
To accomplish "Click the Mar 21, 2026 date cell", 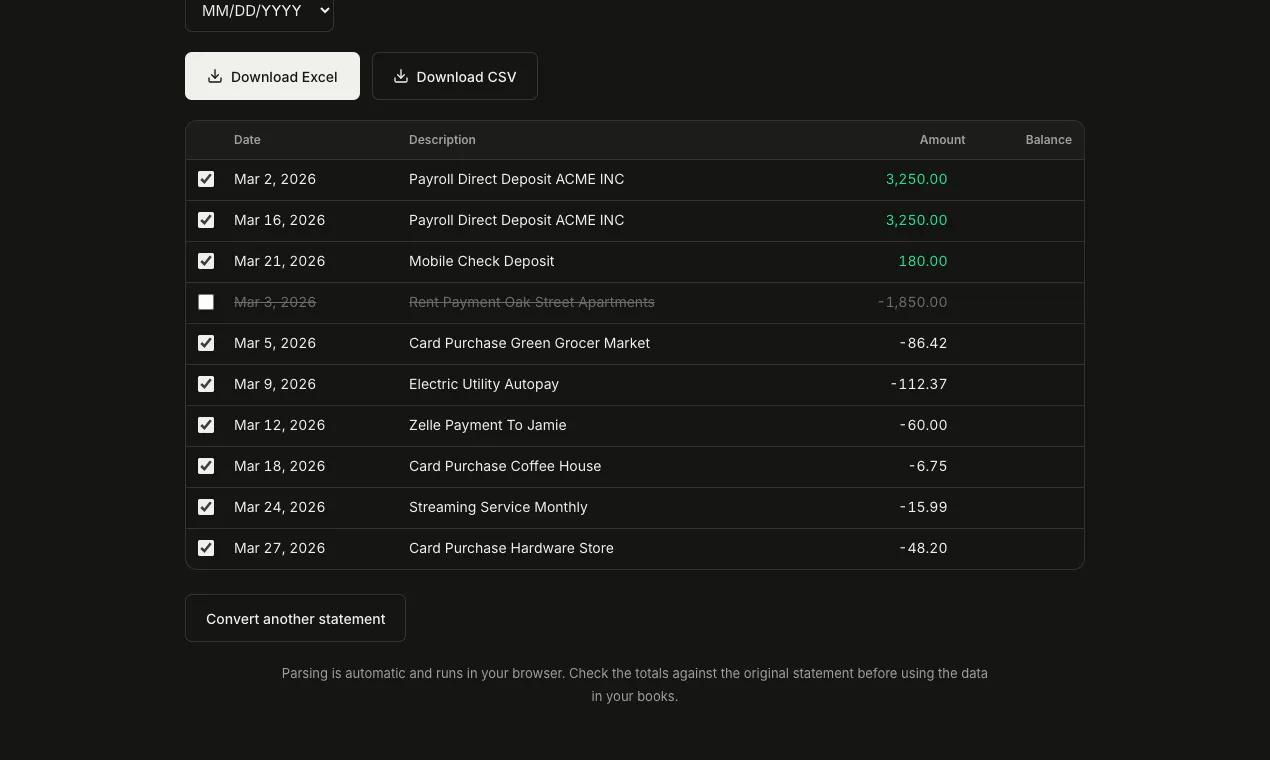I will [279, 261].
